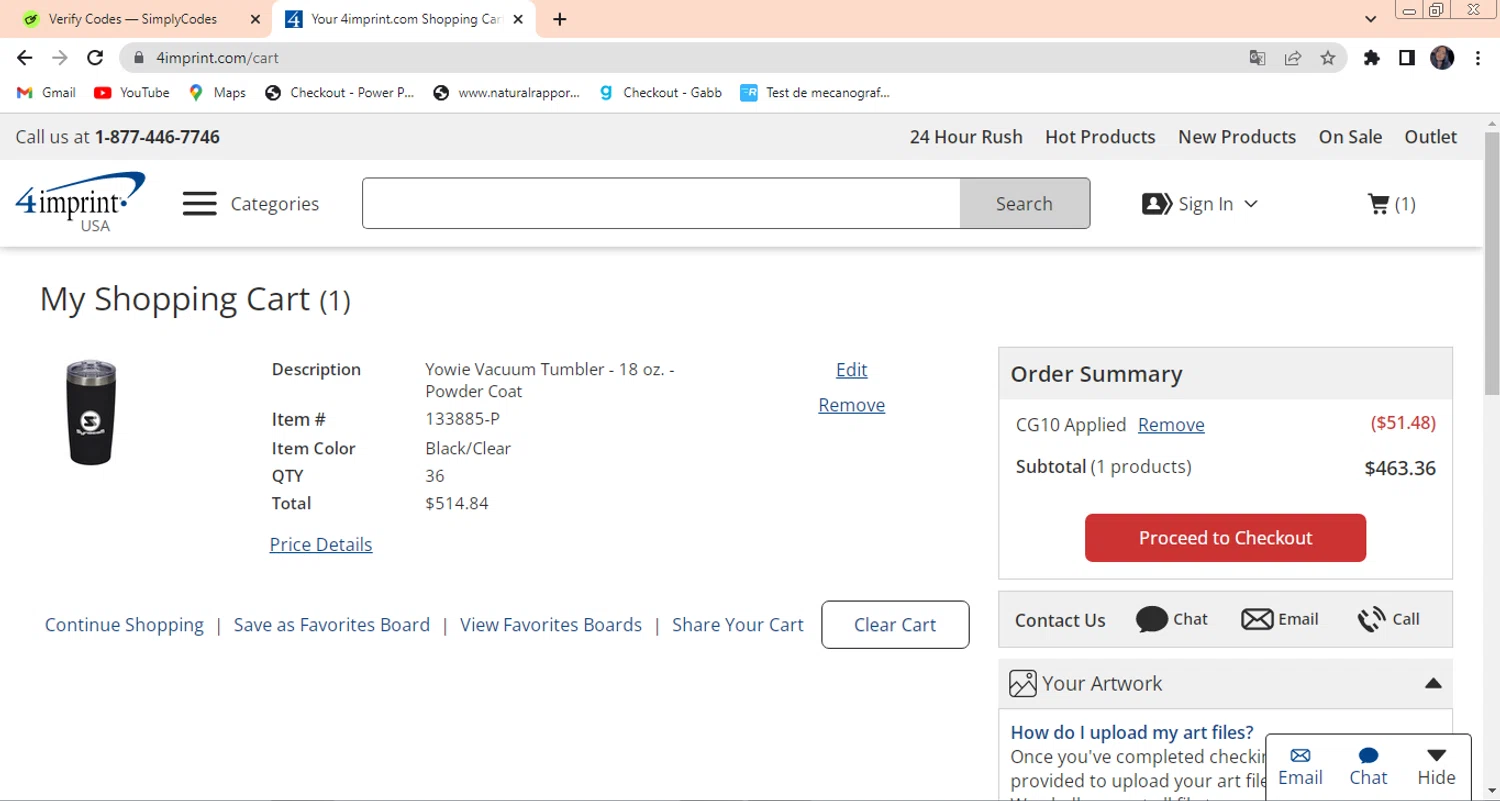Open Outlet menu item
The width and height of the screenshot is (1500, 801).
point(1431,137)
